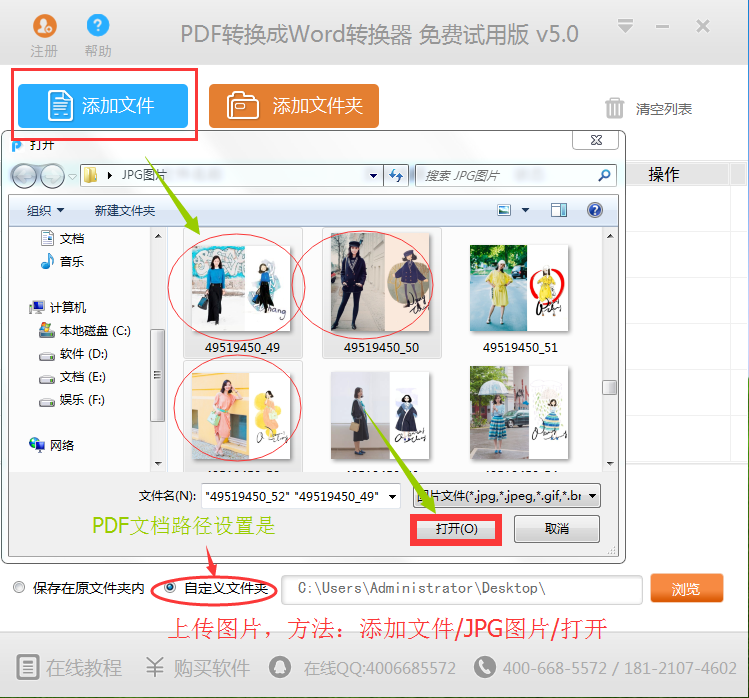
Task: Click the refresh button beside address bar
Action: (396, 176)
